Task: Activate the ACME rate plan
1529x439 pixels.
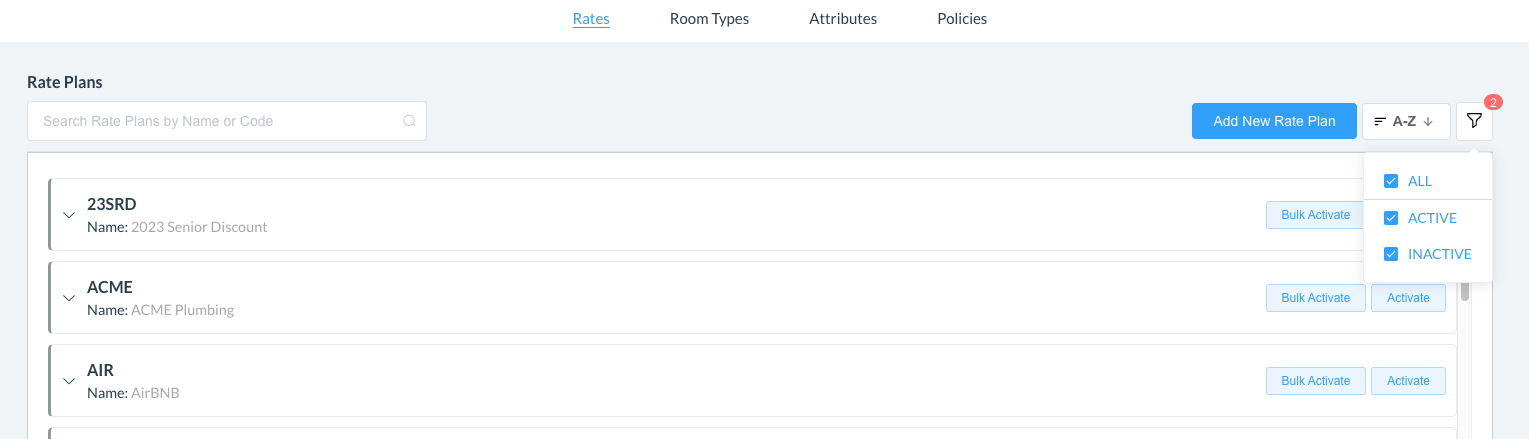Action: tap(1408, 298)
